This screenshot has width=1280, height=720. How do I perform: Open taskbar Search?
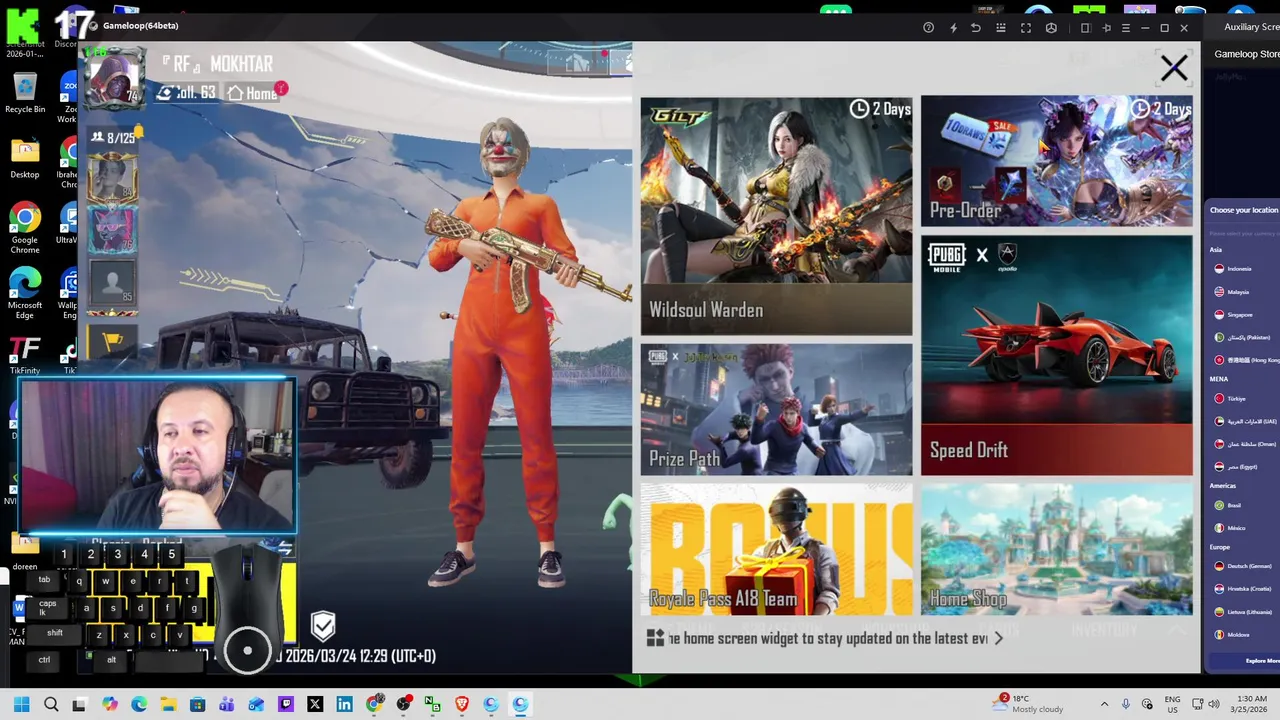(x=51, y=704)
